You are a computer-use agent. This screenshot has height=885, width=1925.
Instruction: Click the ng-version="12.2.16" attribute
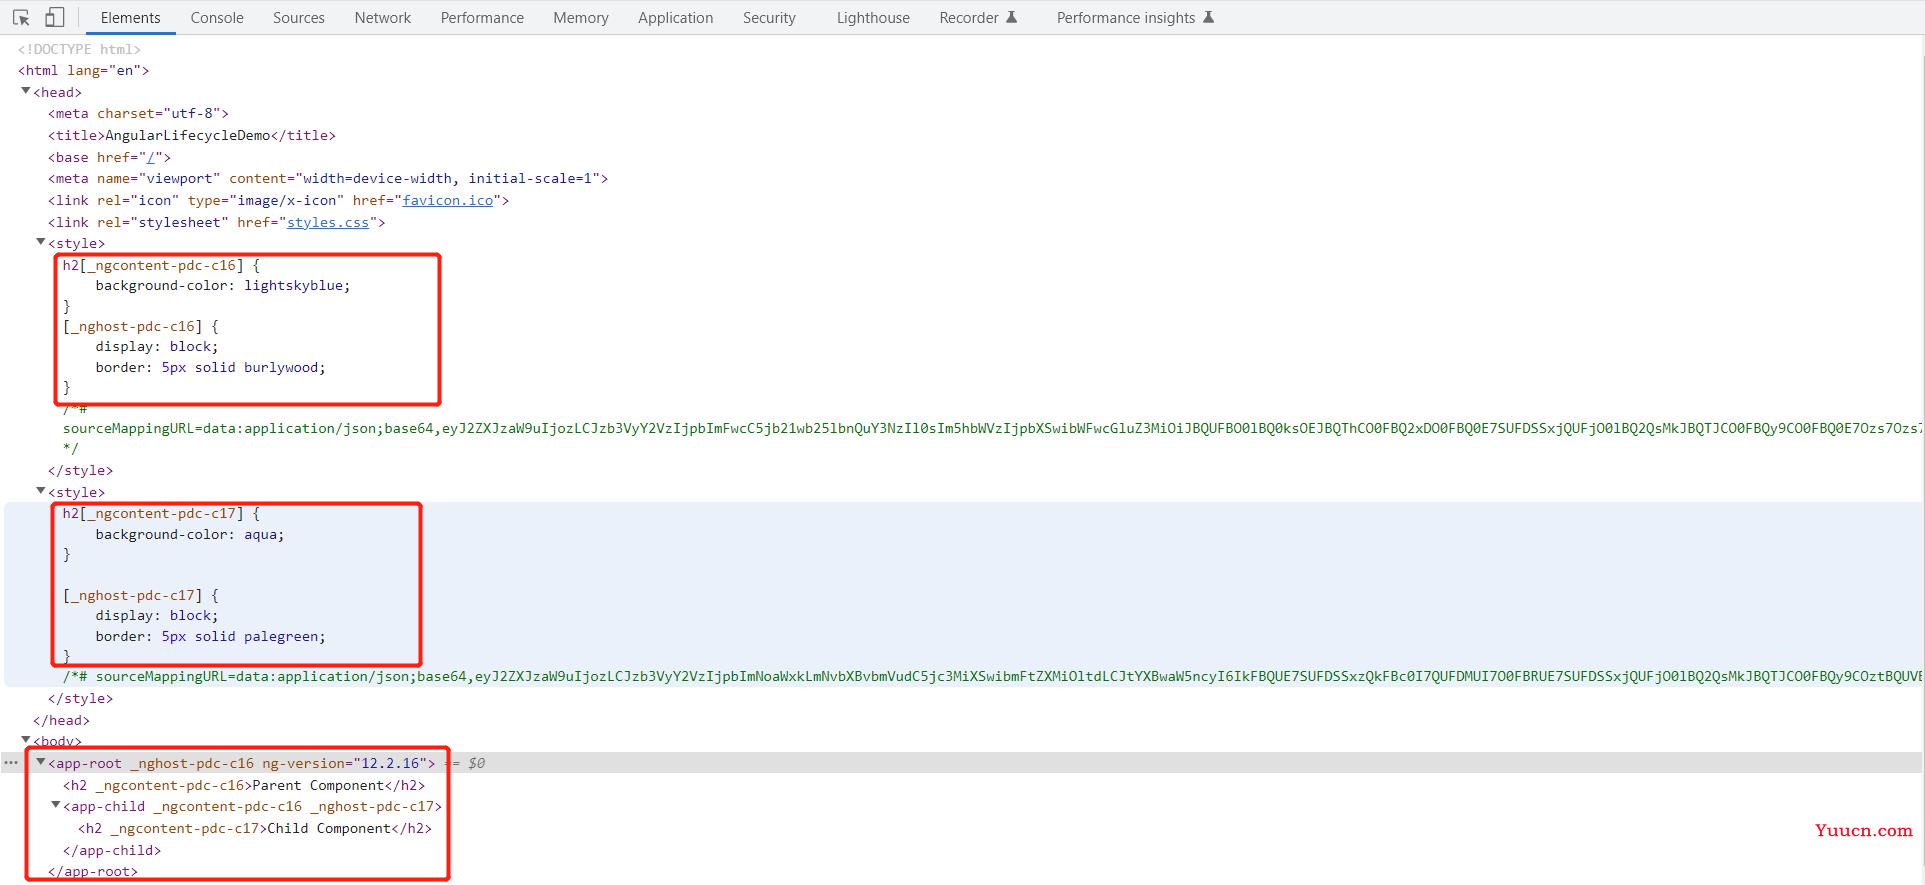(344, 763)
